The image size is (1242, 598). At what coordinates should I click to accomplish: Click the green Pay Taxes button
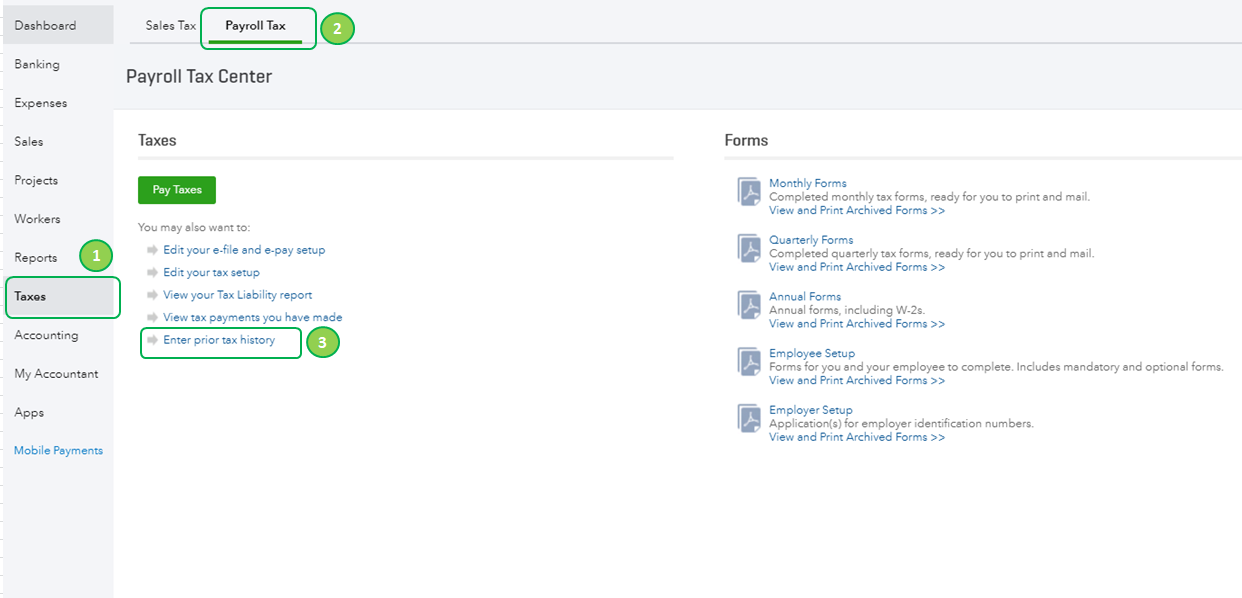pos(177,190)
